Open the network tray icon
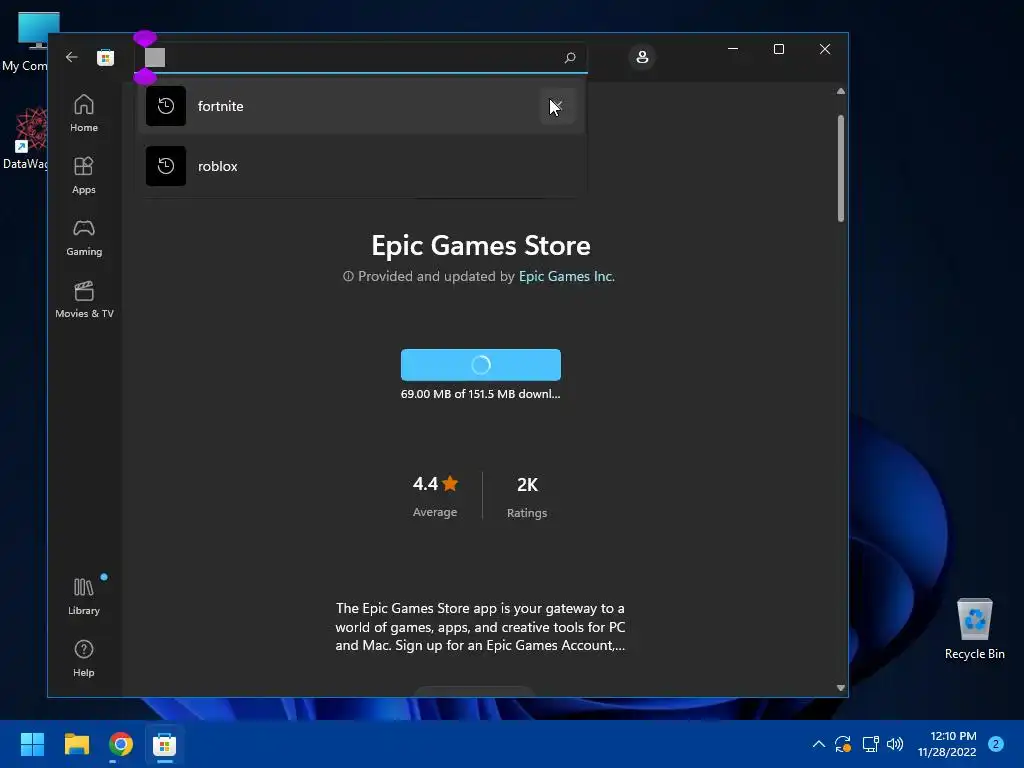1024x768 pixels. pos(870,744)
